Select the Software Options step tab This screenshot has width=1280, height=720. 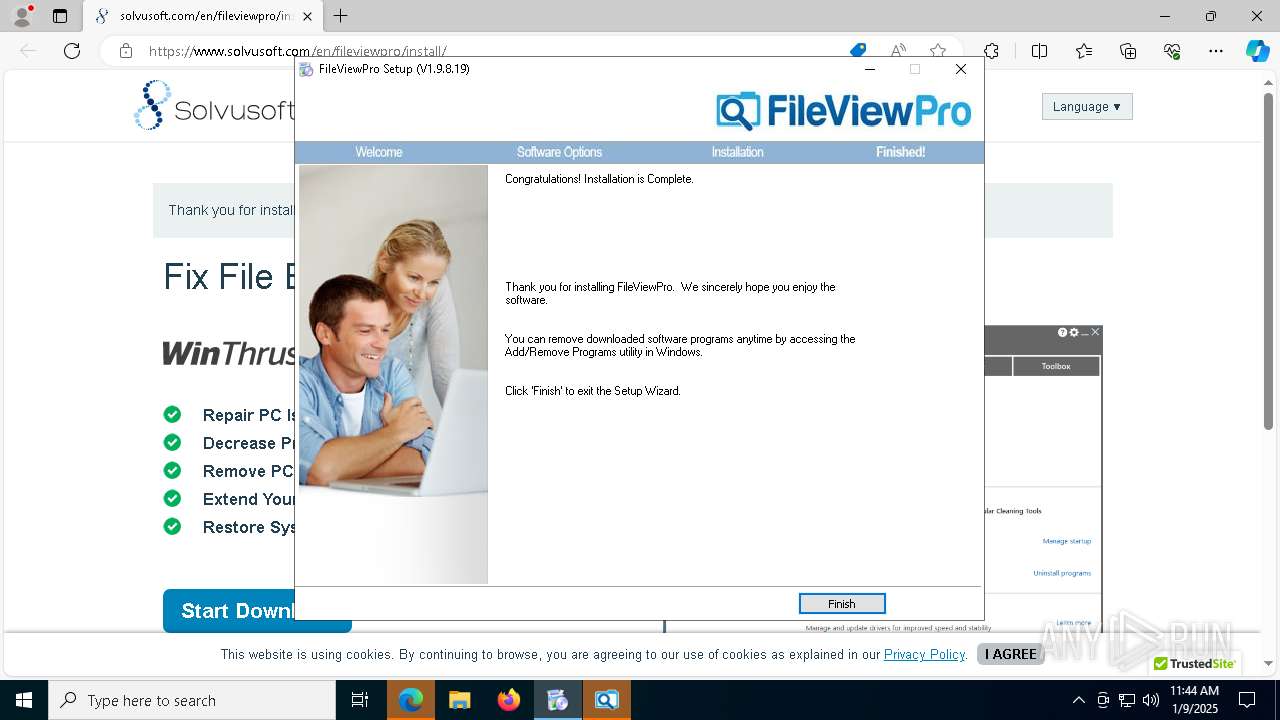[559, 152]
